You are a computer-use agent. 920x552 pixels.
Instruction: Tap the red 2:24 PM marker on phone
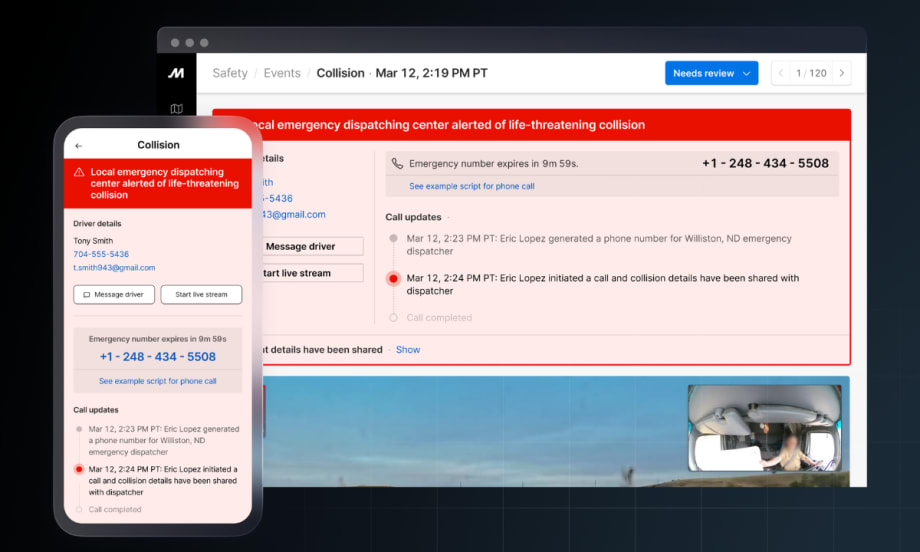(x=79, y=469)
